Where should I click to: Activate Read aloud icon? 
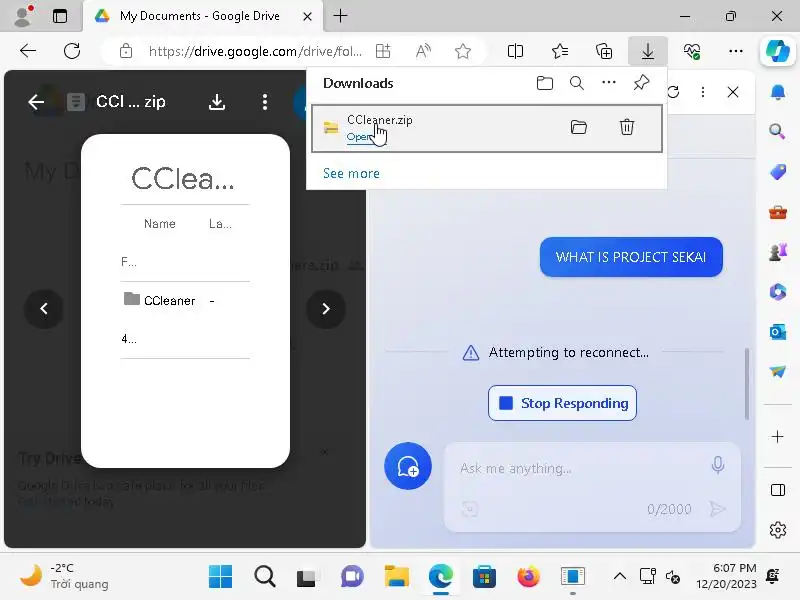coord(423,51)
